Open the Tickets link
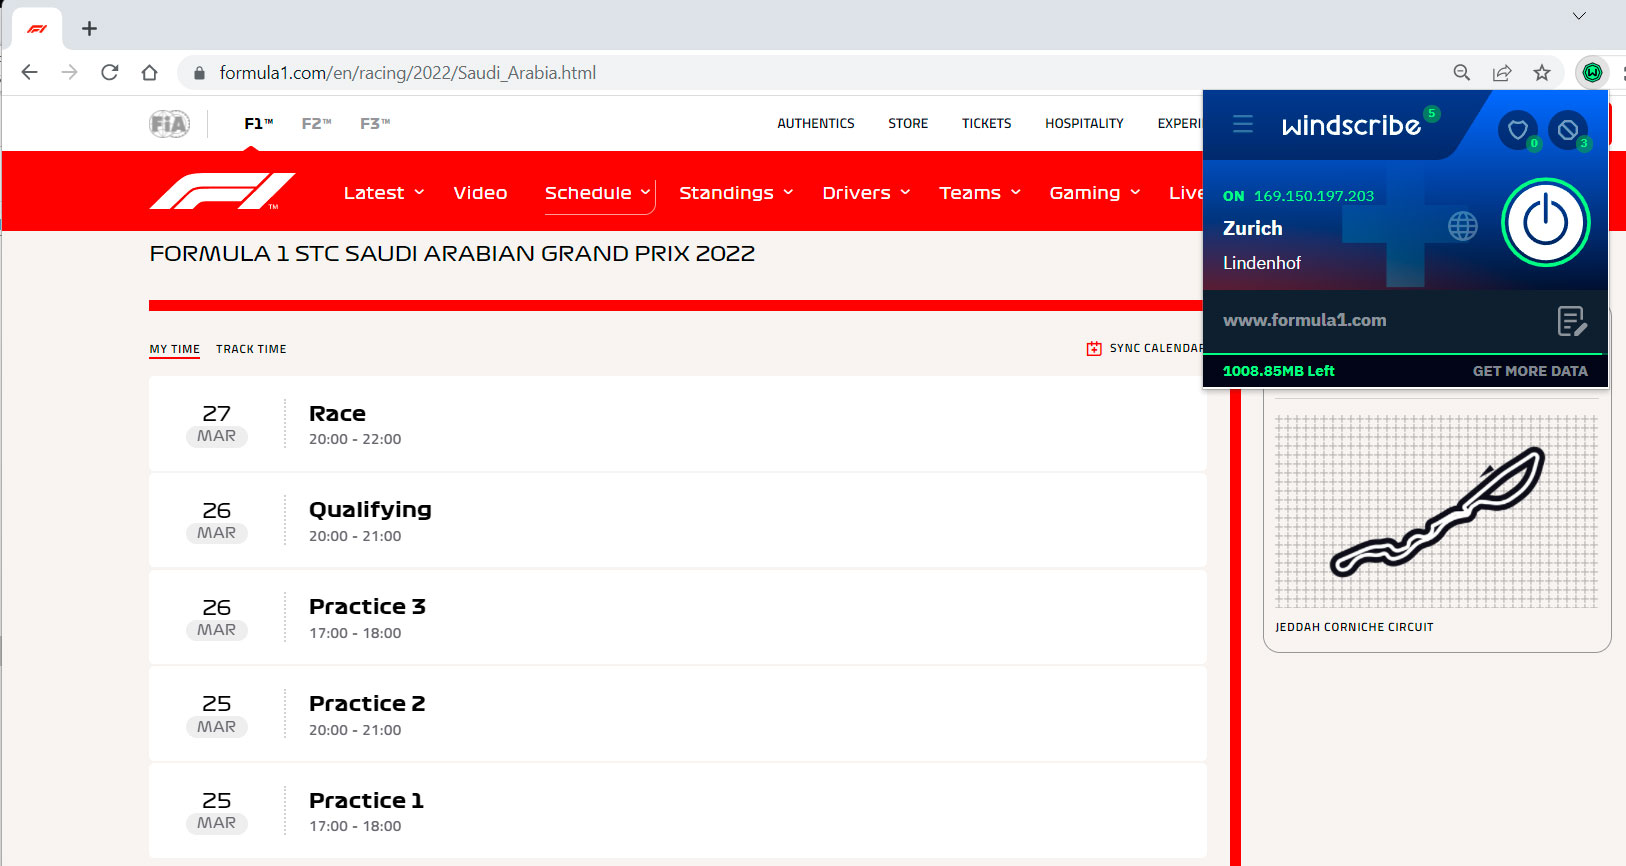This screenshot has height=866, width=1626. [986, 124]
